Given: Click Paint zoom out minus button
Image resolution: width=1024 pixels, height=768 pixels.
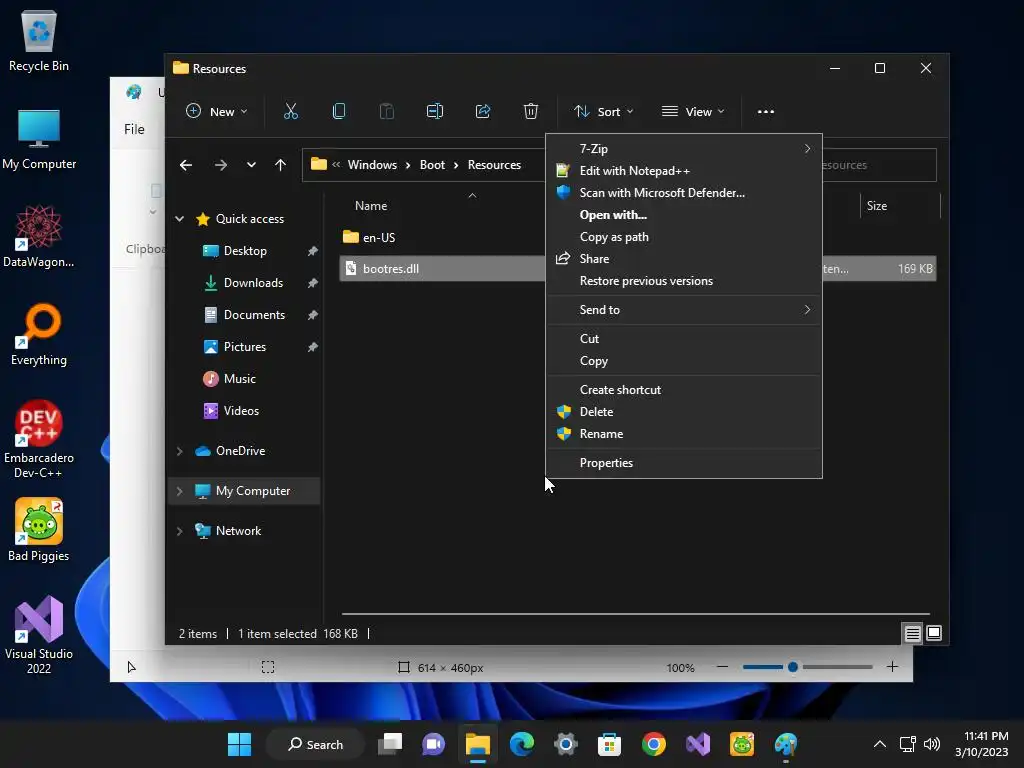Looking at the screenshot, I should click(722, 667).
